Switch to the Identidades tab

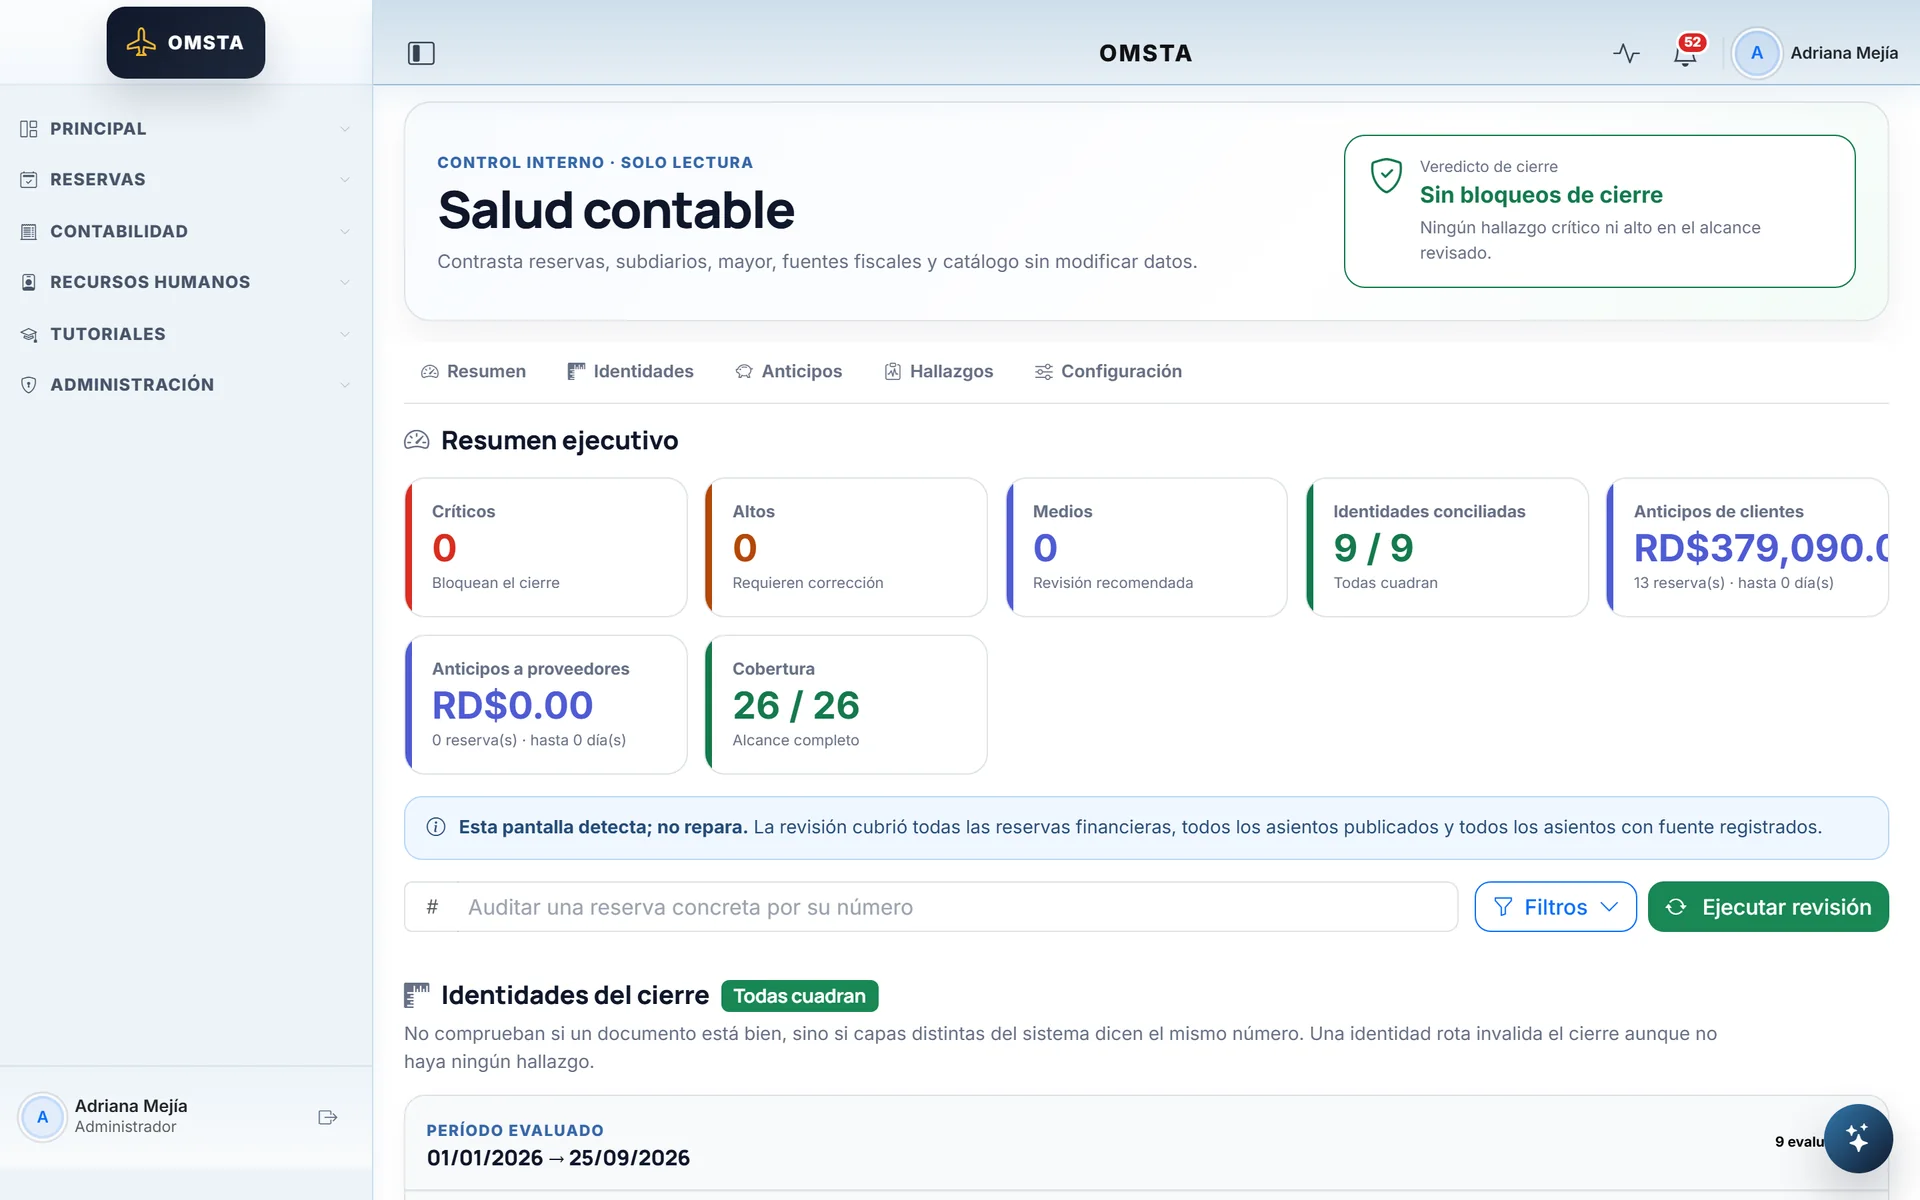point(630,372)
